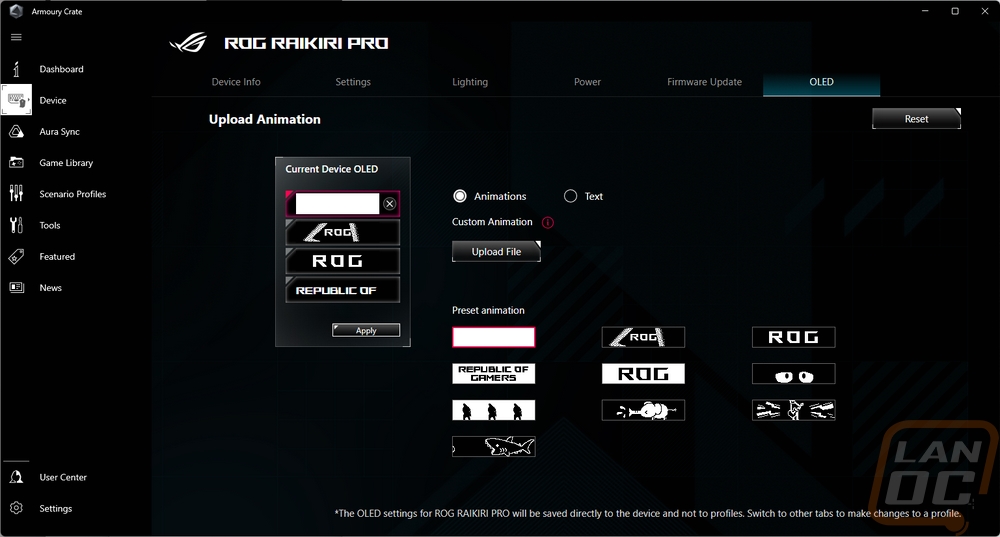Open the Tools wrench icon
The image size is (1000, 537).
point(16,225)
